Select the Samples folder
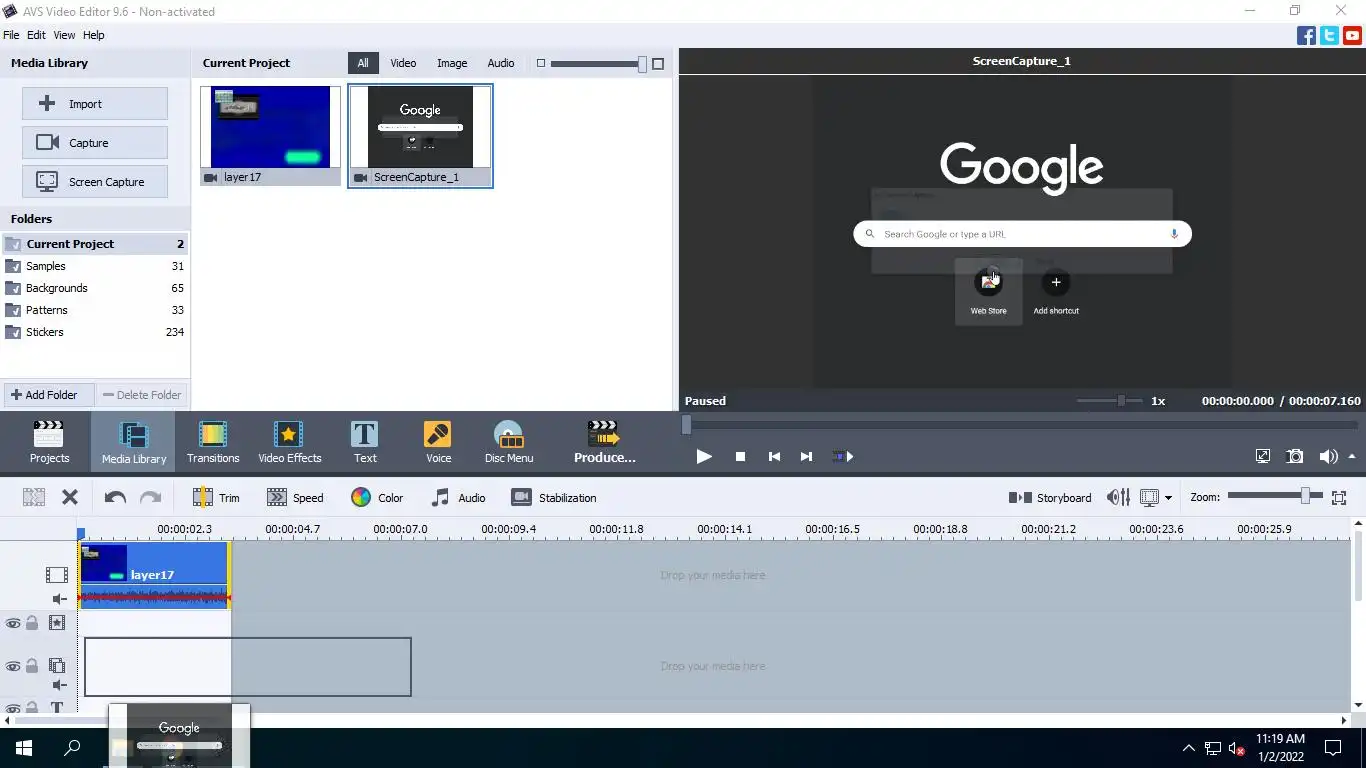Viewport: 1366px width, 768px height. coord(95,266)
